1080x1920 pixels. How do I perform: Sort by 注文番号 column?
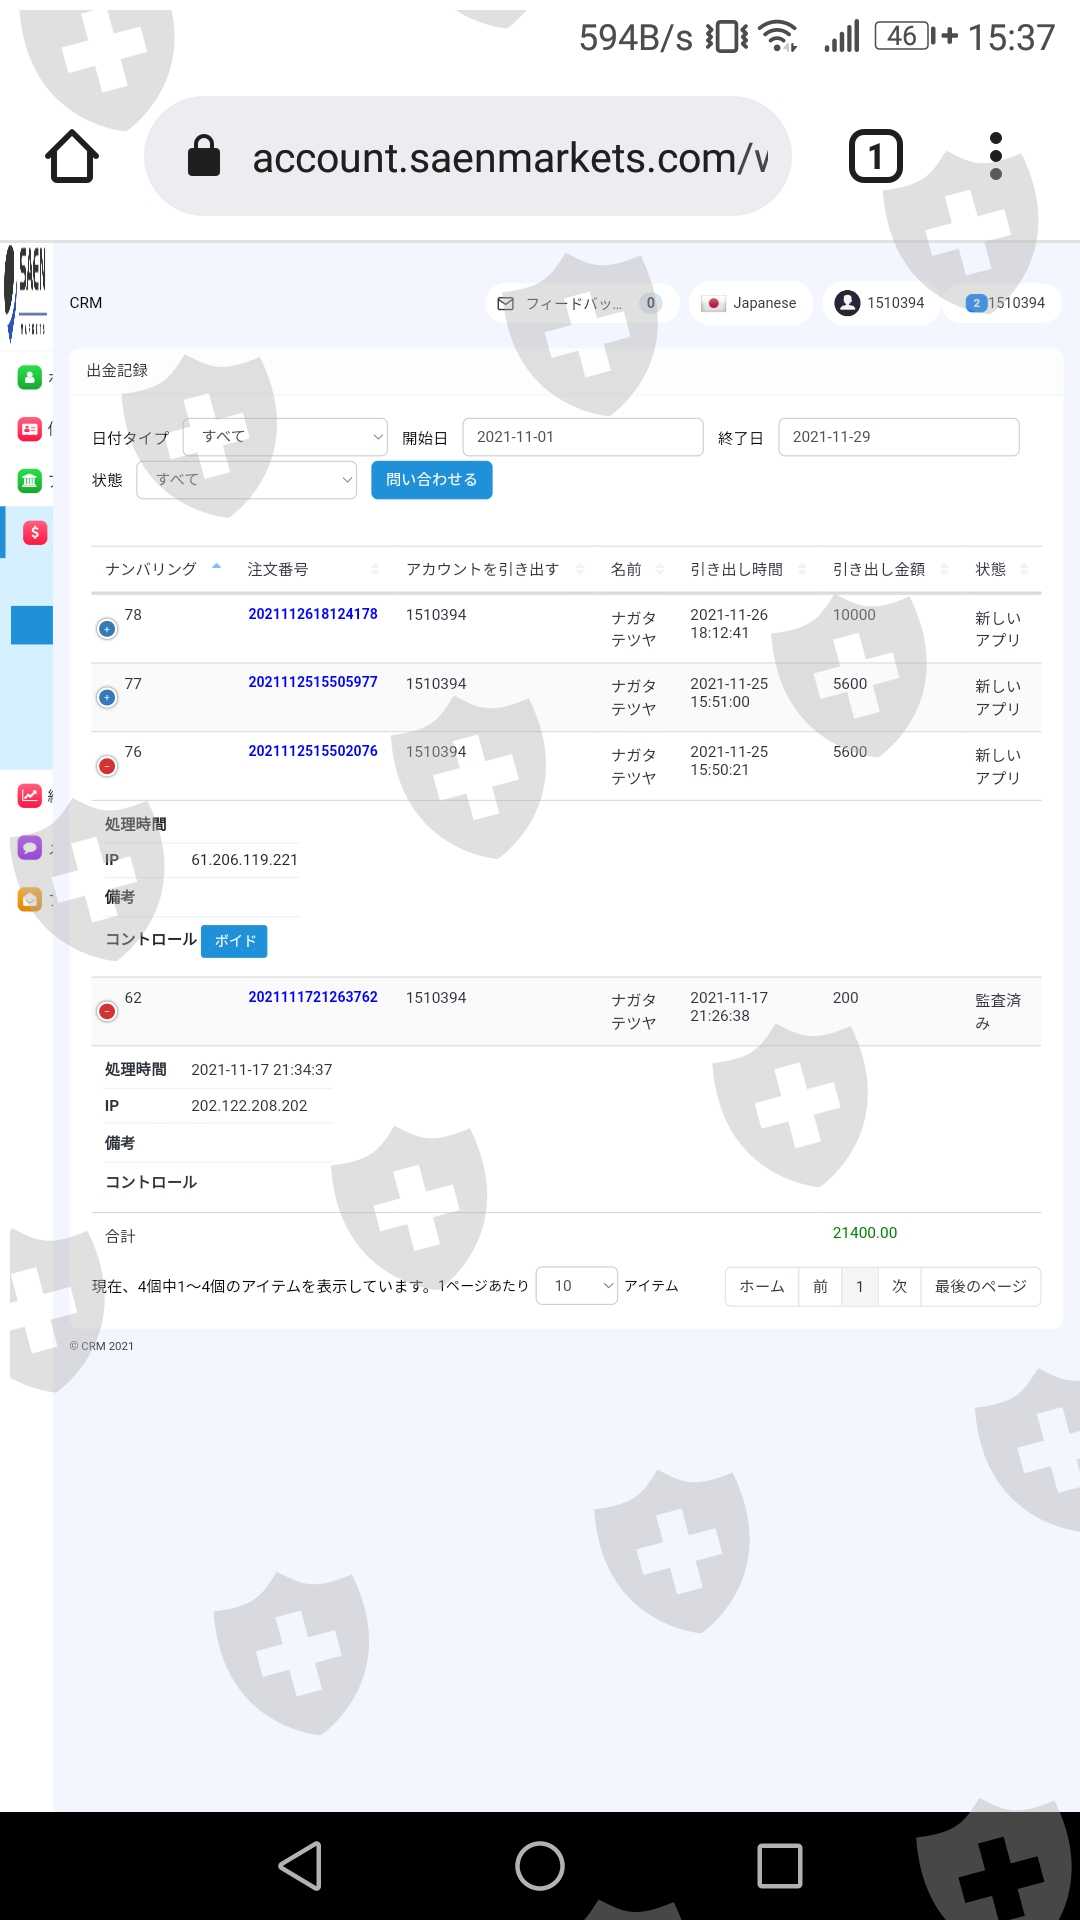click(x=312, y=569)
